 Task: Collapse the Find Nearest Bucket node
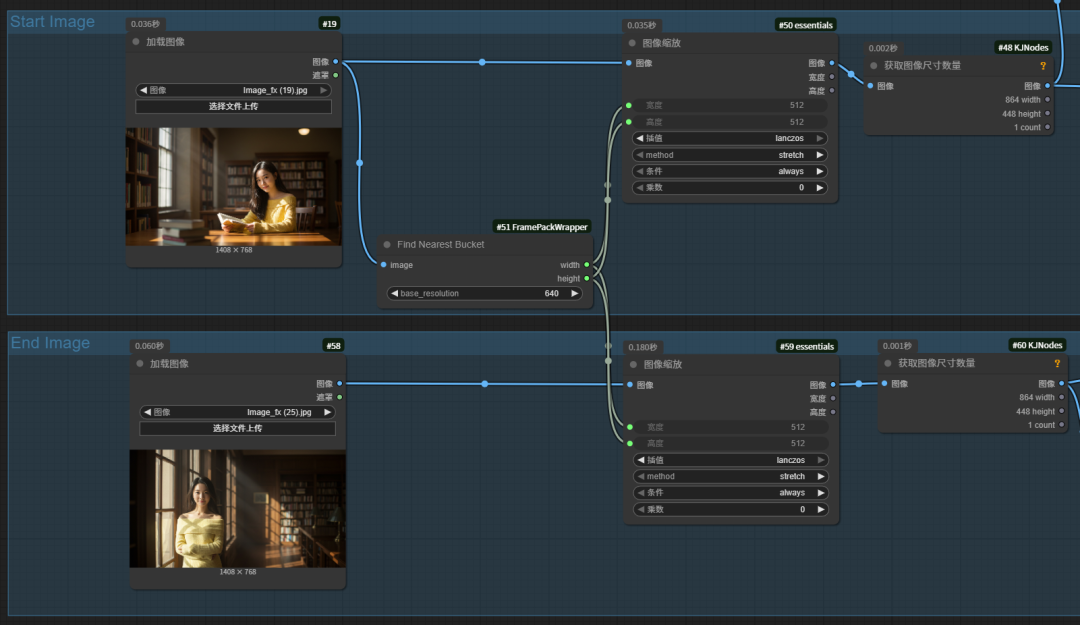pos(387,245)
